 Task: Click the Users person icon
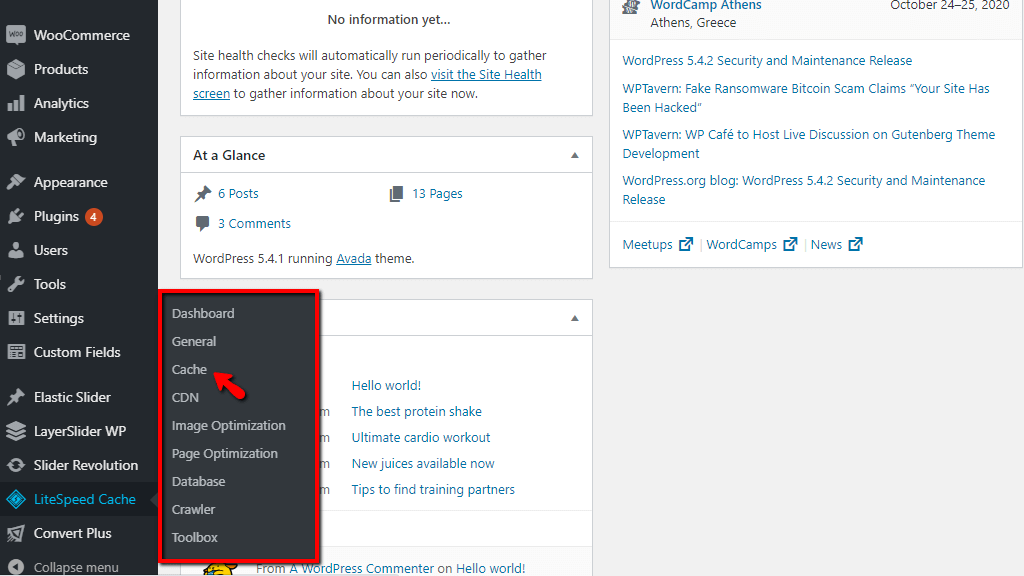click(x=16, y=250)
